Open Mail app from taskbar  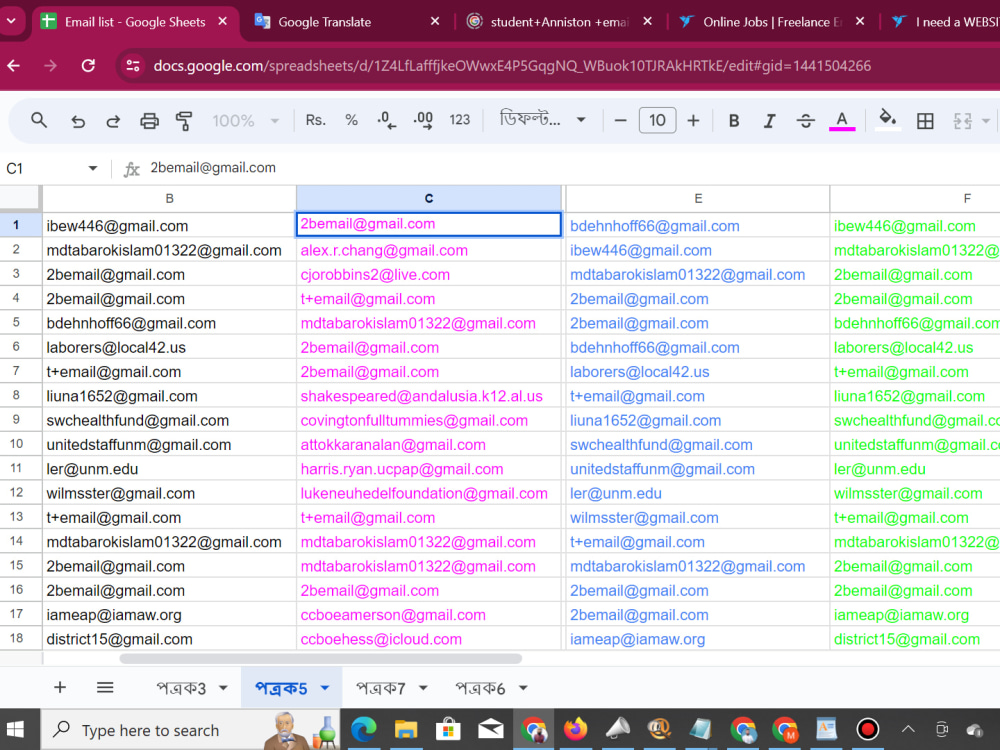pyautogui.click(x=490, y=729)
